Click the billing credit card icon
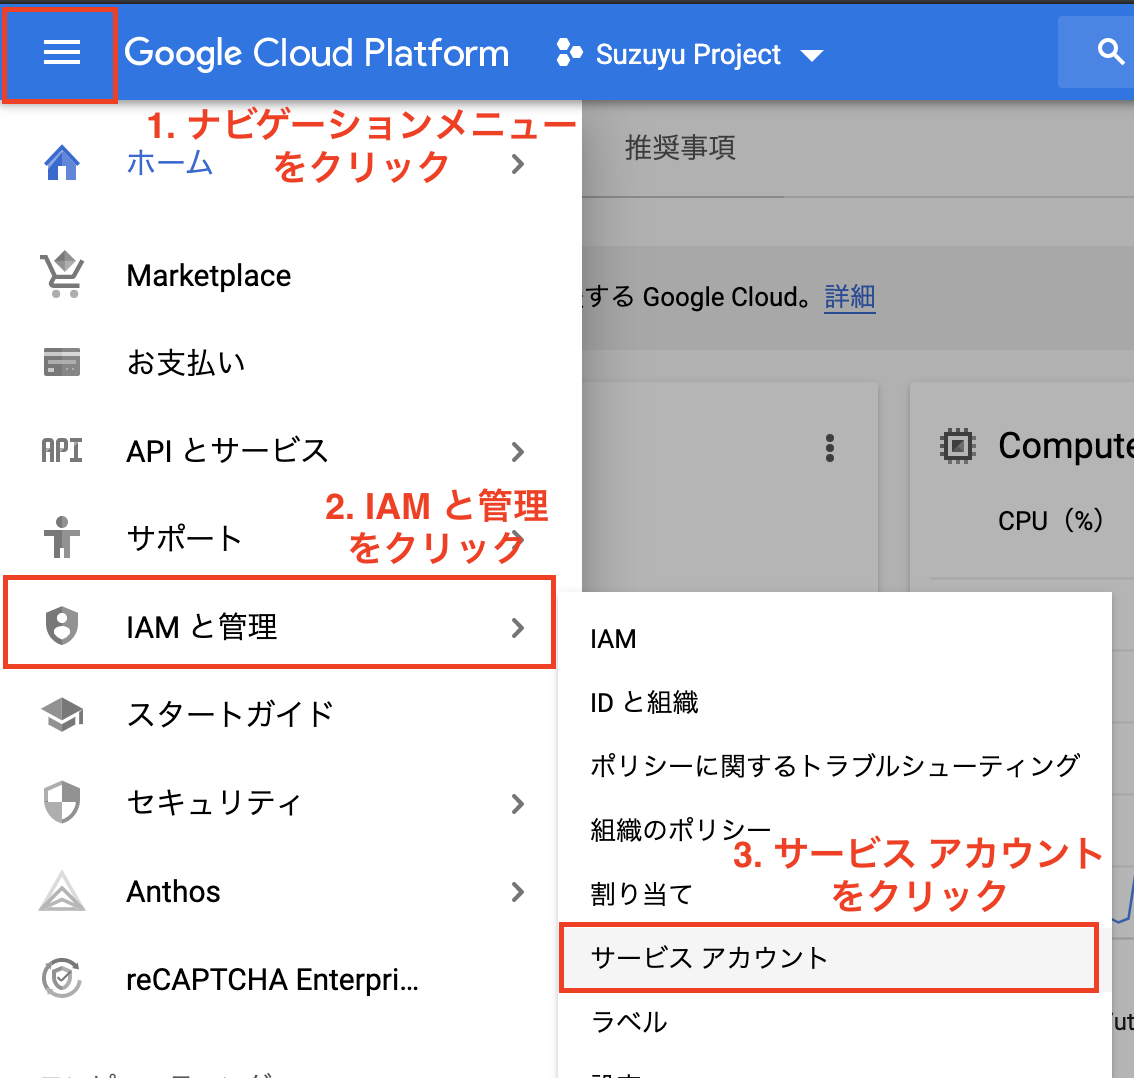This screenshot has height=1078, width=1134. click(x=62, y=362)
